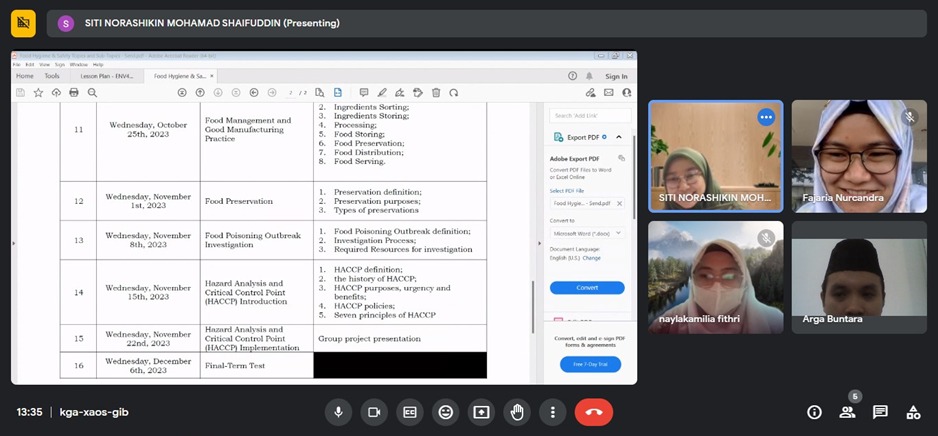
Task: Click the Search 'Add Link' input field
Action: click(590, 116)
